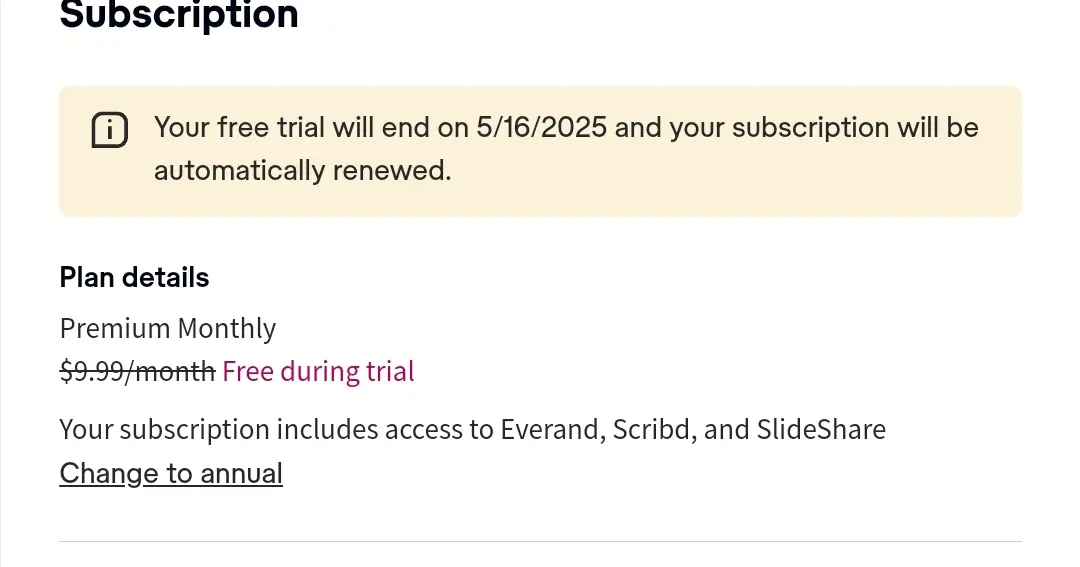Click the crossed-out $9.99/month price
Viewport: 1080px width, 567px height.
click(137, 371)
